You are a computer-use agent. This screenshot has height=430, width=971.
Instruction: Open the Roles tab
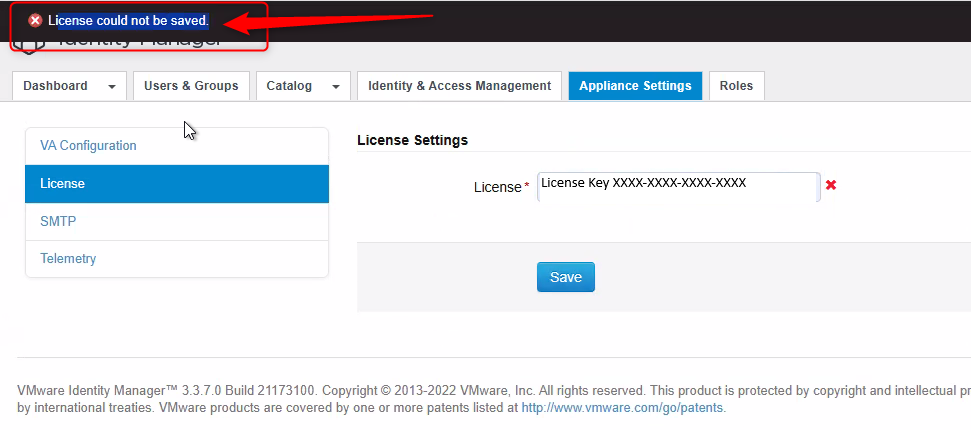coord(737,86)
